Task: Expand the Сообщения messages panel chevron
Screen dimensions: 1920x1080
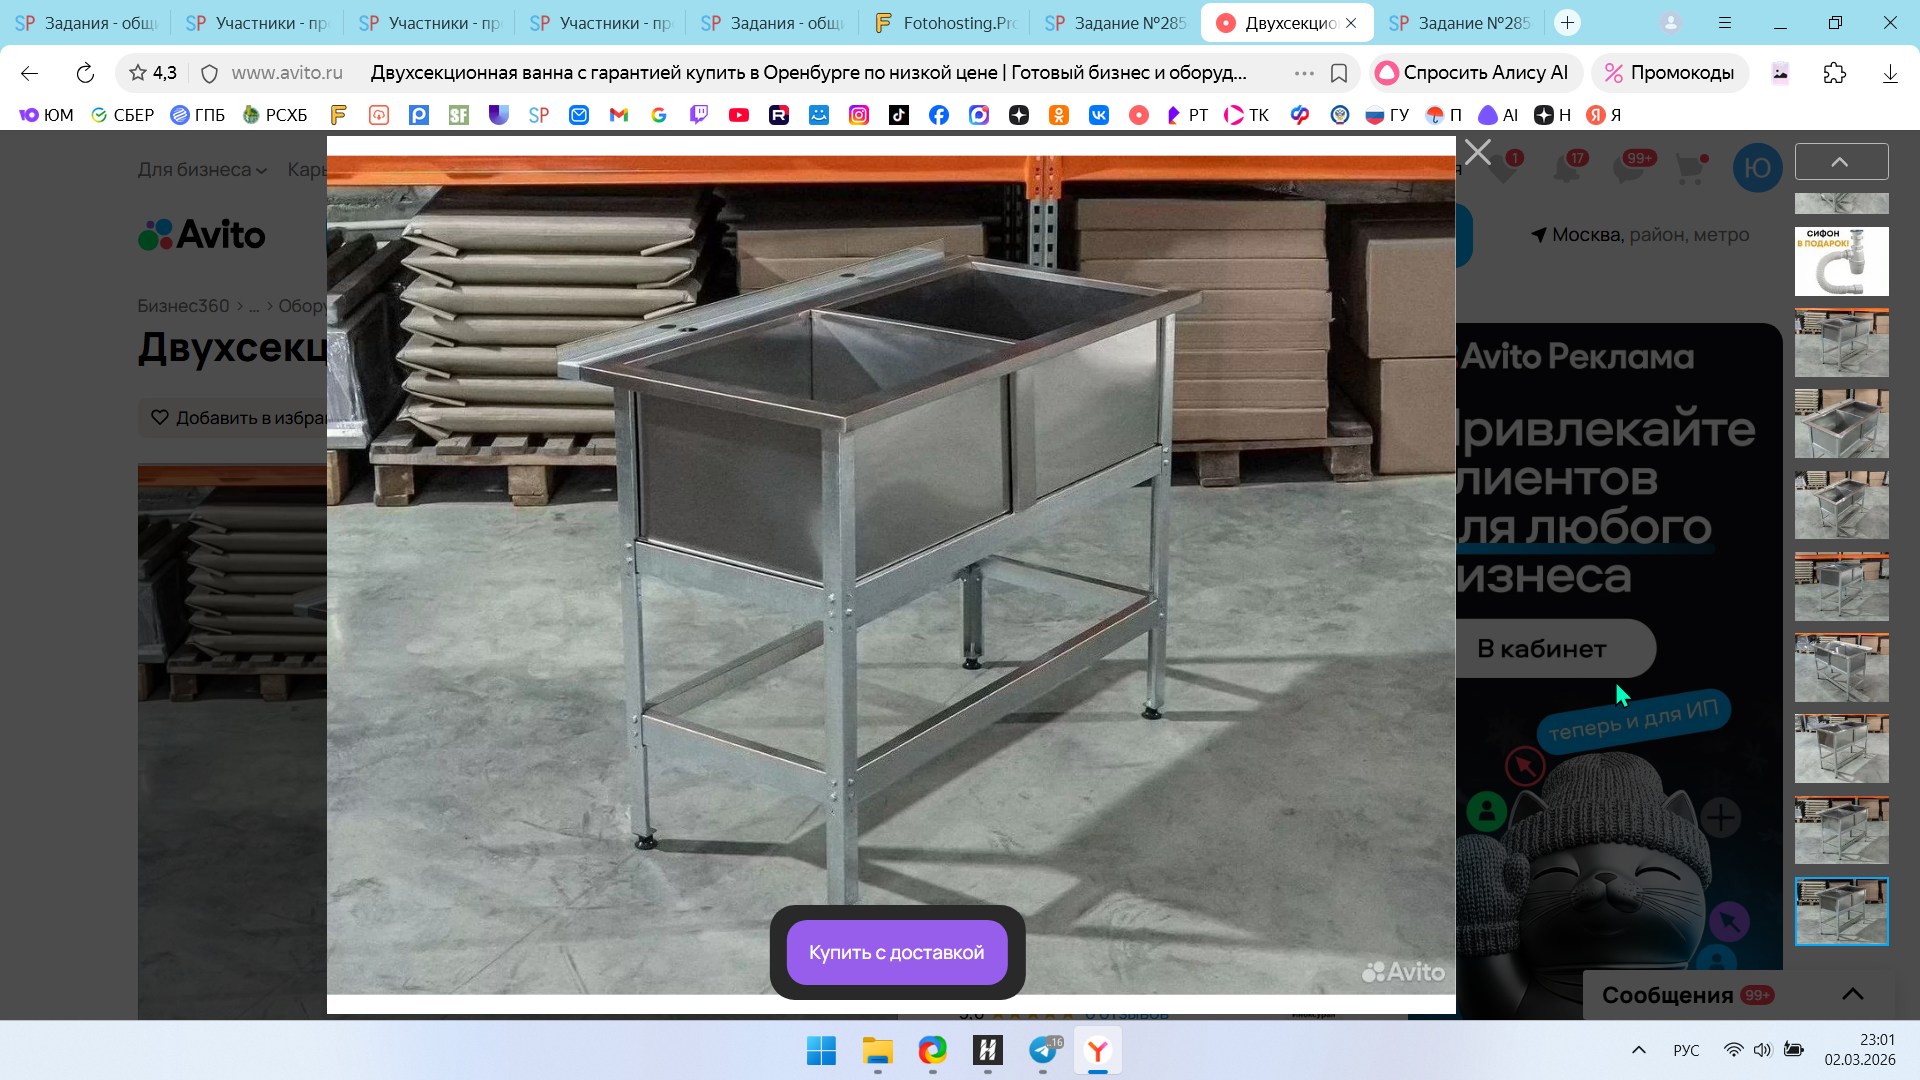Action: point(1852,994)
